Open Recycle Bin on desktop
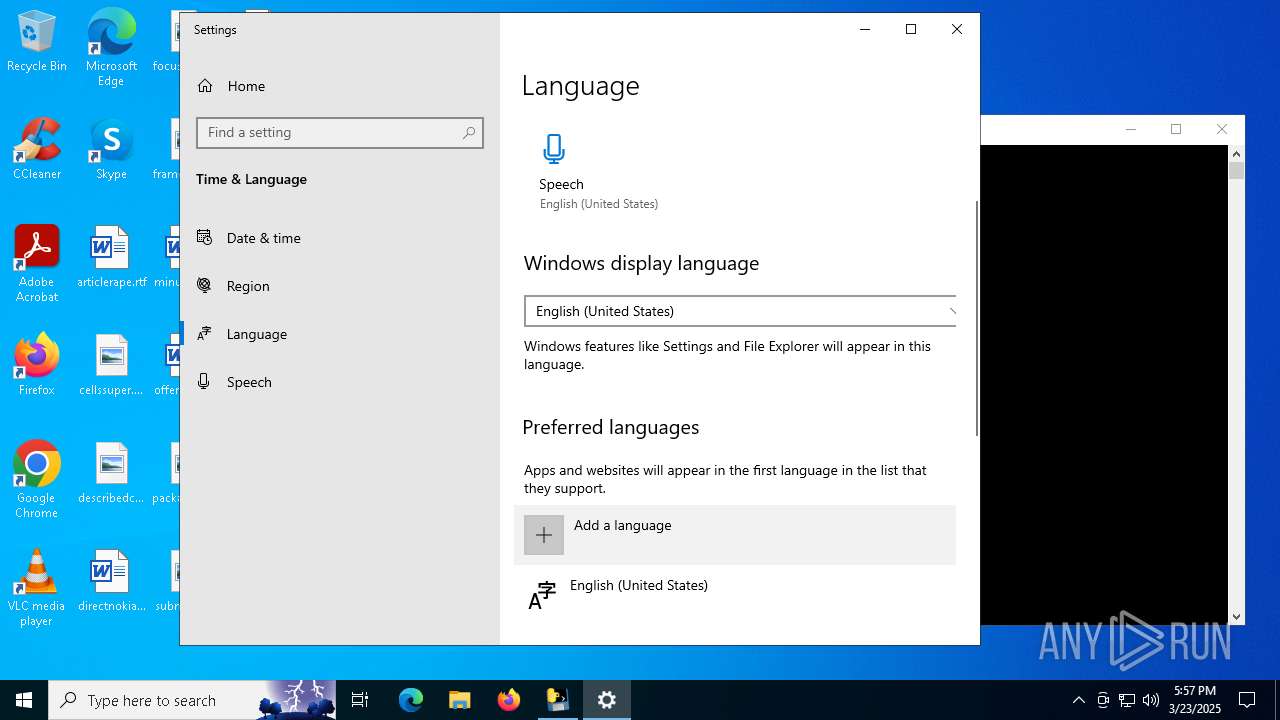The height and width of the screenshot is (720, 1280). click(x=37, y=40)
